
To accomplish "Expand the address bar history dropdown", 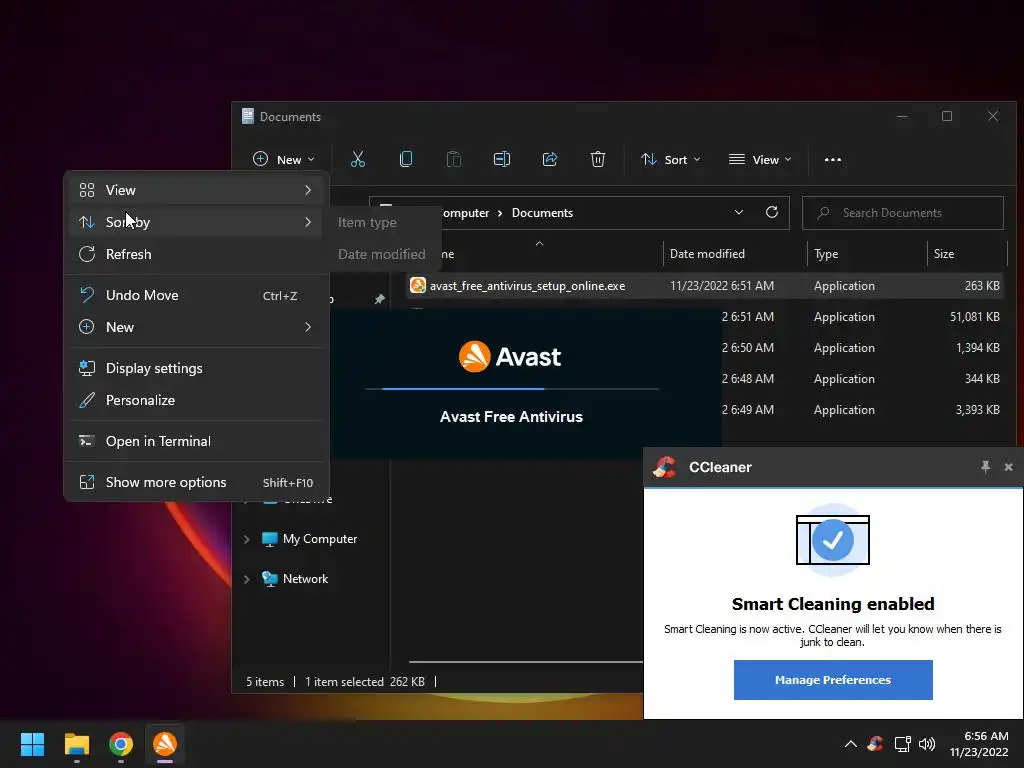I will point(739,212).
